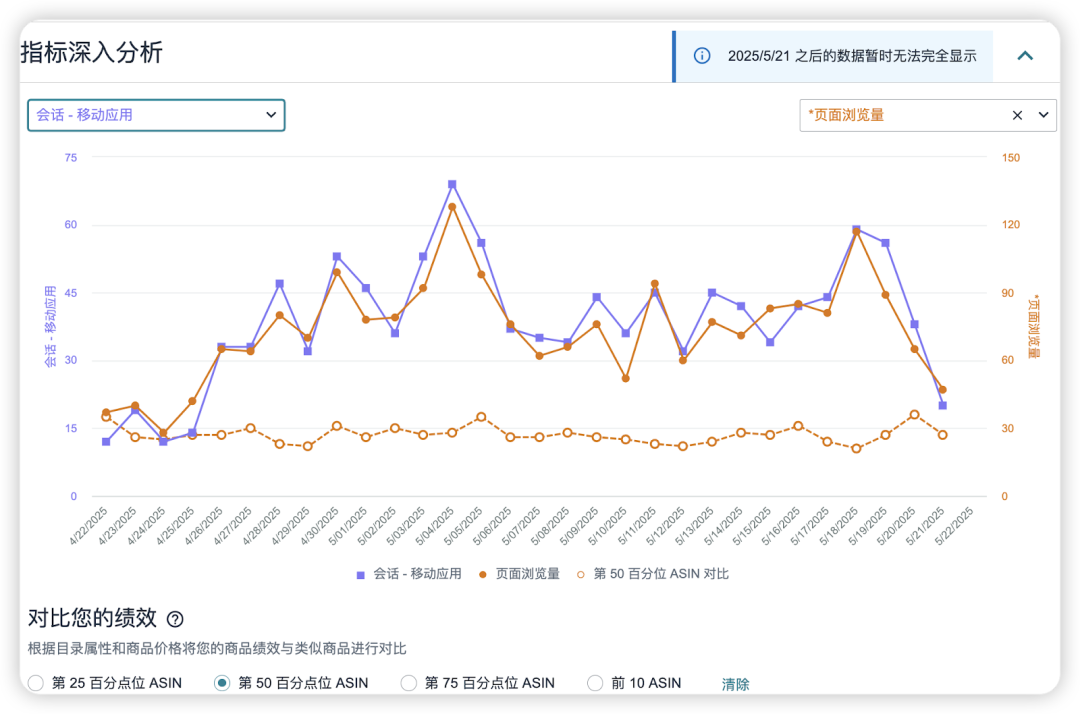Click the purple data point on 5/21/2025
This screenshot has height=714, width=1080.
point(942,406)
